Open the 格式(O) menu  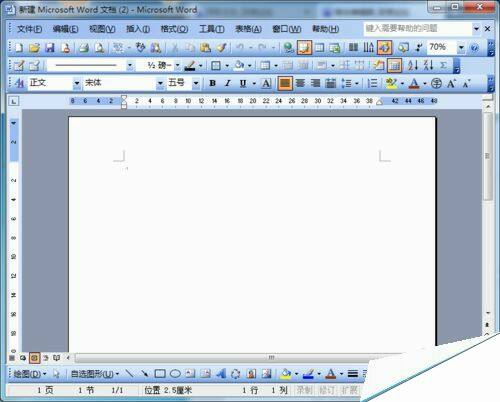coord(174,29)
